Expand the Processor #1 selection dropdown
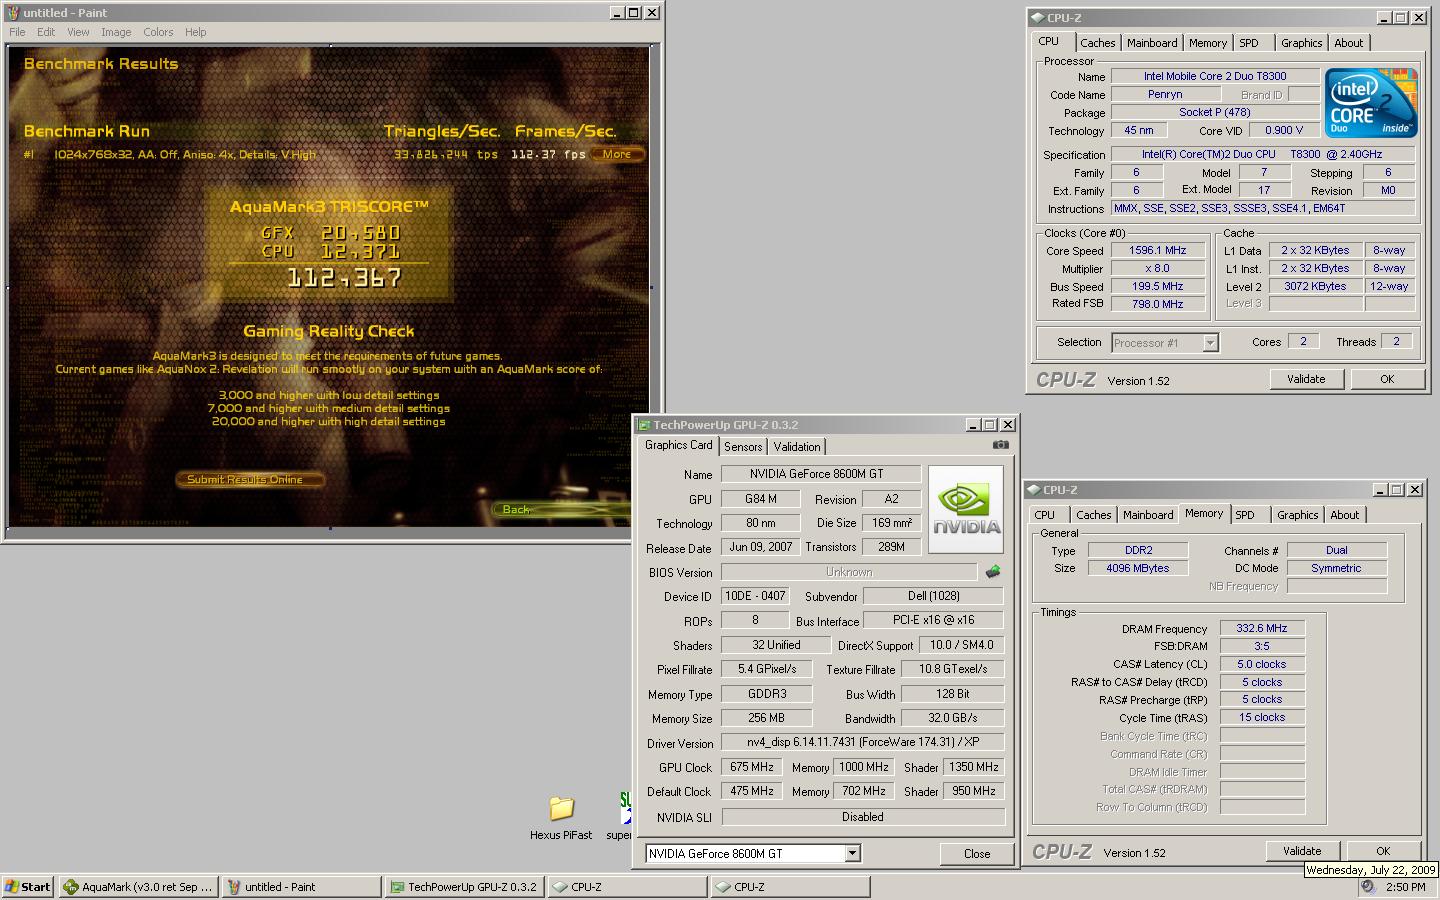Image resolution: width=1440 pixels, height=900 pixels. tap(1210, 343)
